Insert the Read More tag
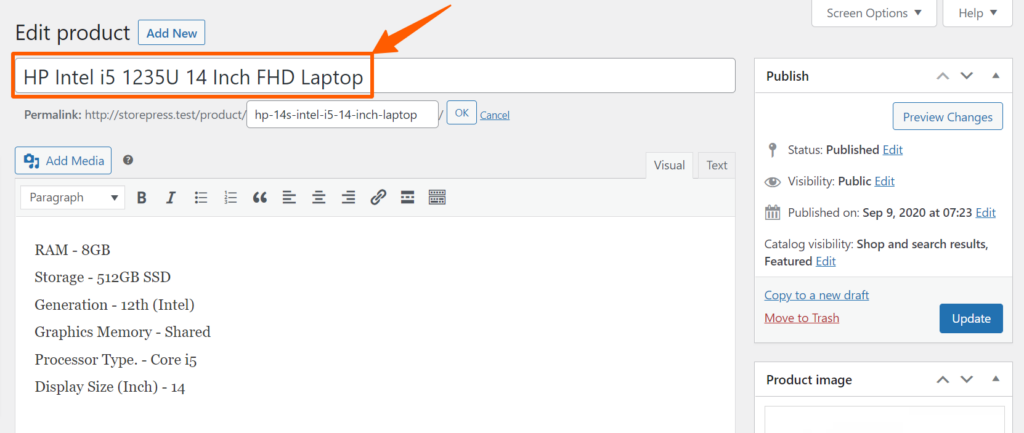Image resolution: width=1024 pixels, height=433 pixels. (408, 198)
